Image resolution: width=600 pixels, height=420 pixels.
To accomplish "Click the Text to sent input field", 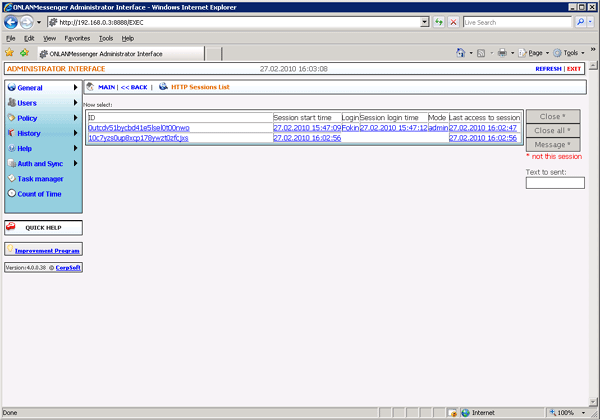I will pyautogui.click(x=554, y=183).
